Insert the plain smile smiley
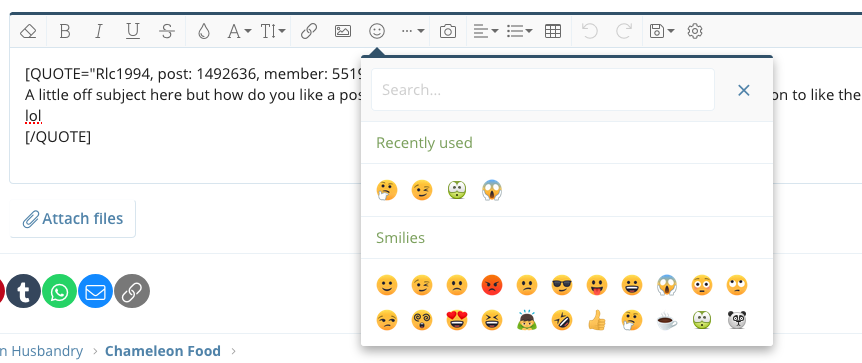 [387, 285]
